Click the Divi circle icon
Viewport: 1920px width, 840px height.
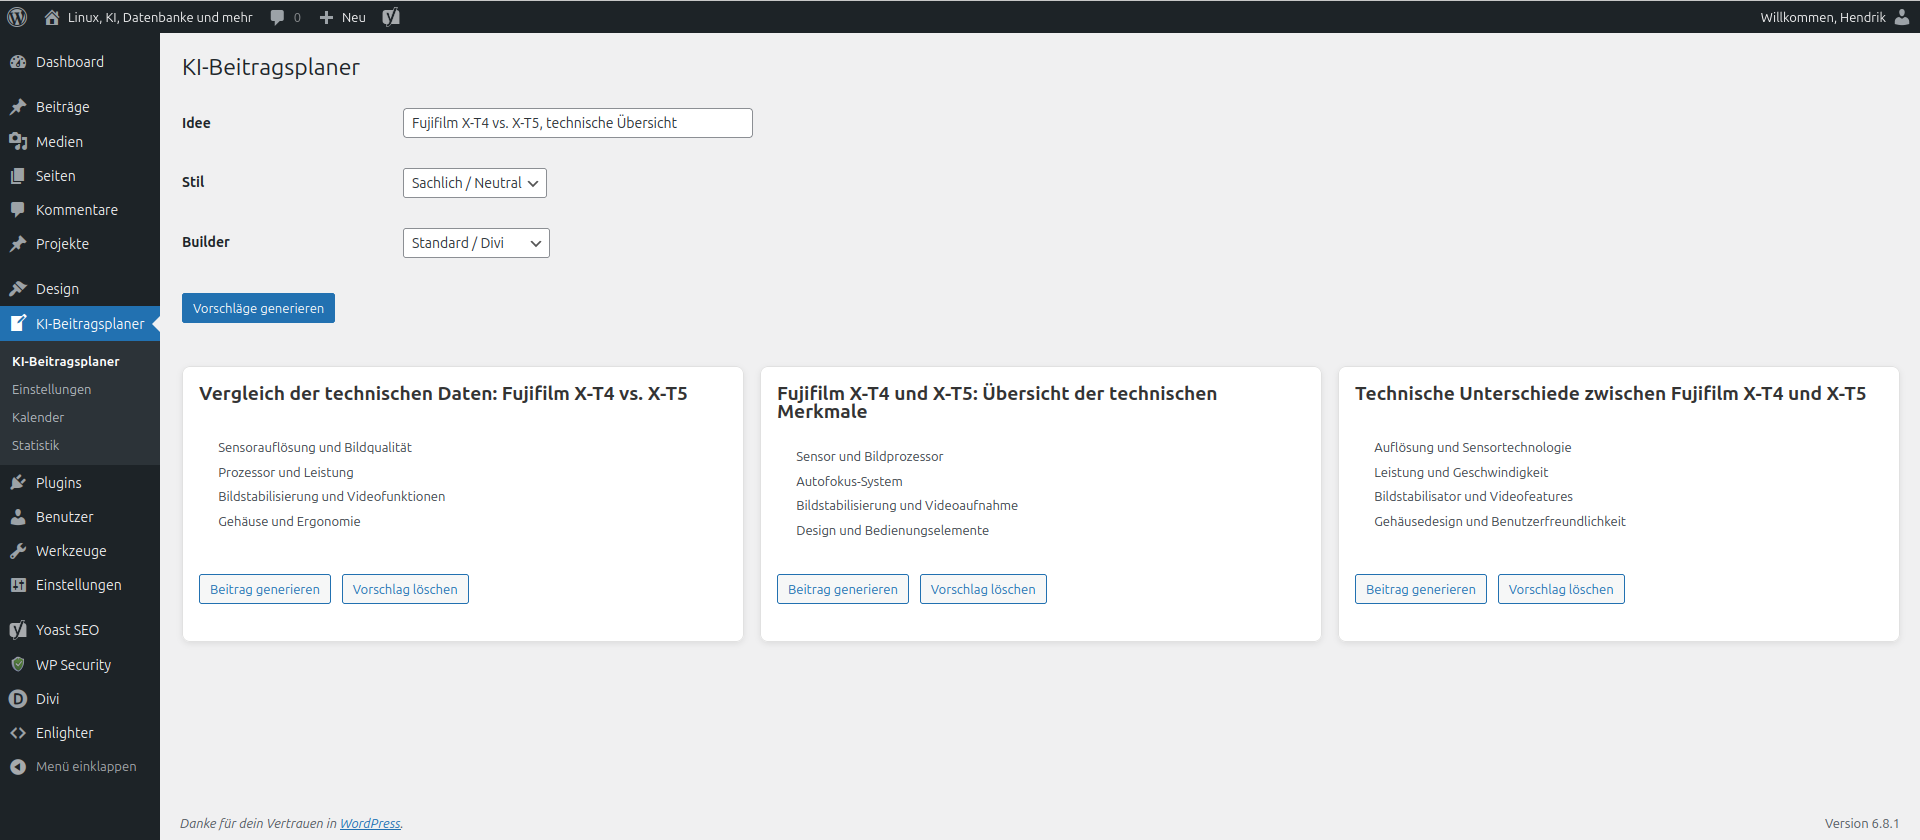click(x=18, y=699)
